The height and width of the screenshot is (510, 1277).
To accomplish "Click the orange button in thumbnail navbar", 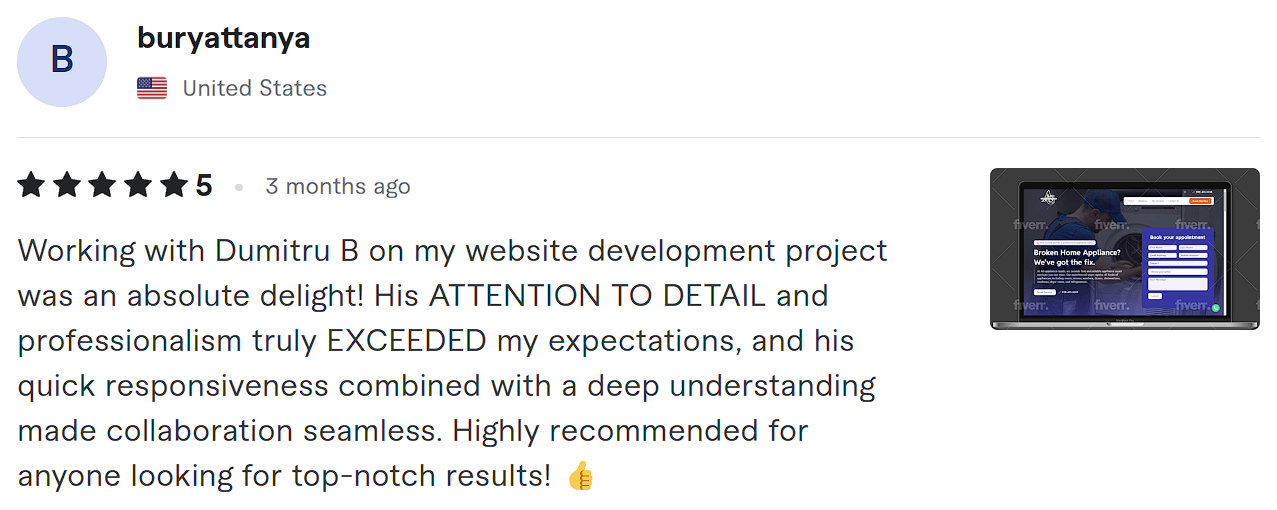I will pos(1200,201).
